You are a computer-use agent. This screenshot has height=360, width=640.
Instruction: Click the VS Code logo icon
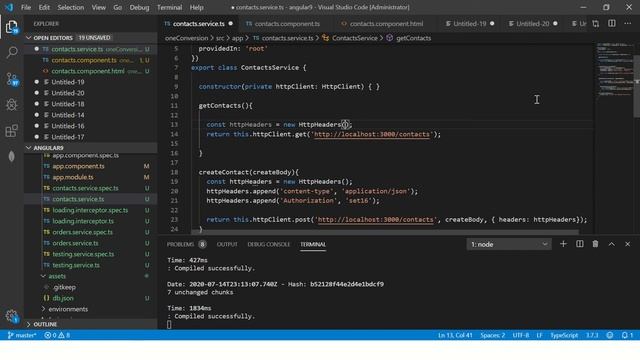[x=9, y=7]
